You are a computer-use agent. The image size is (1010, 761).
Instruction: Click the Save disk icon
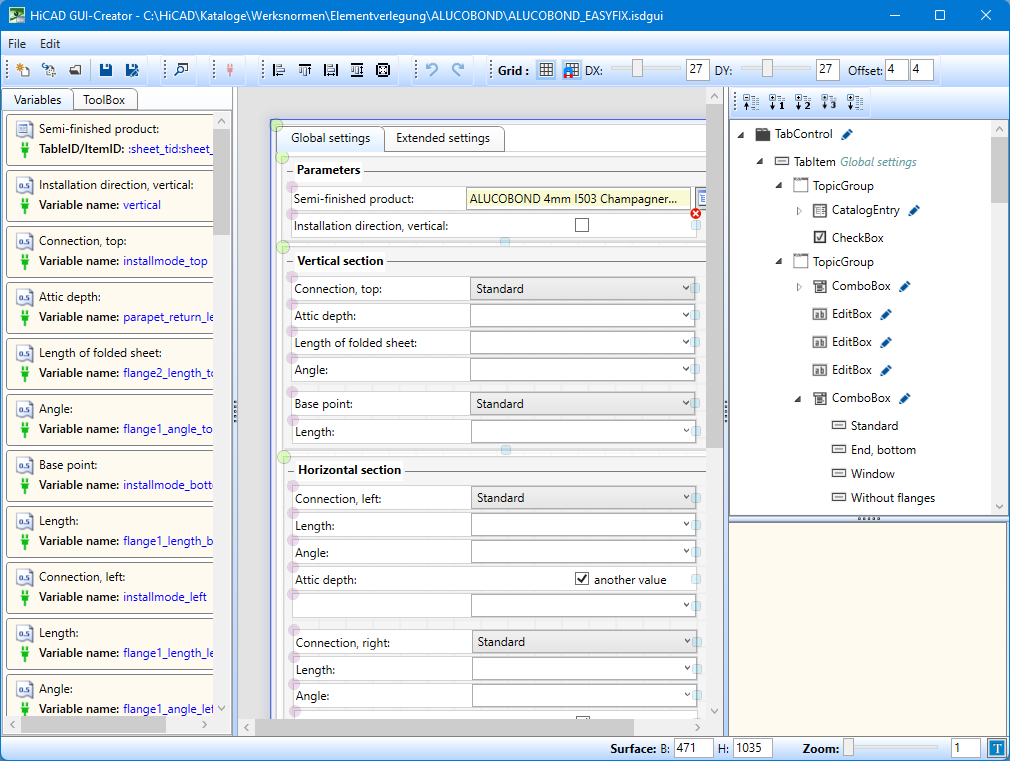pos(106,70)
